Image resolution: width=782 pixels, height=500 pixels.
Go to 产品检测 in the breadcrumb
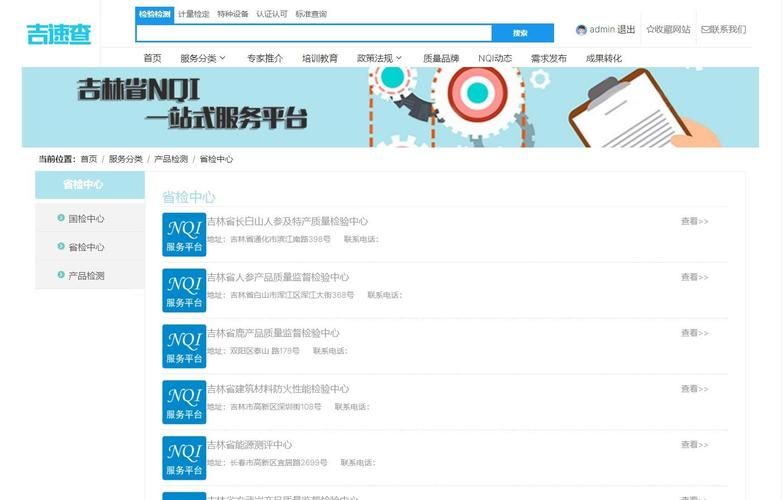click(x=170, y=159)
